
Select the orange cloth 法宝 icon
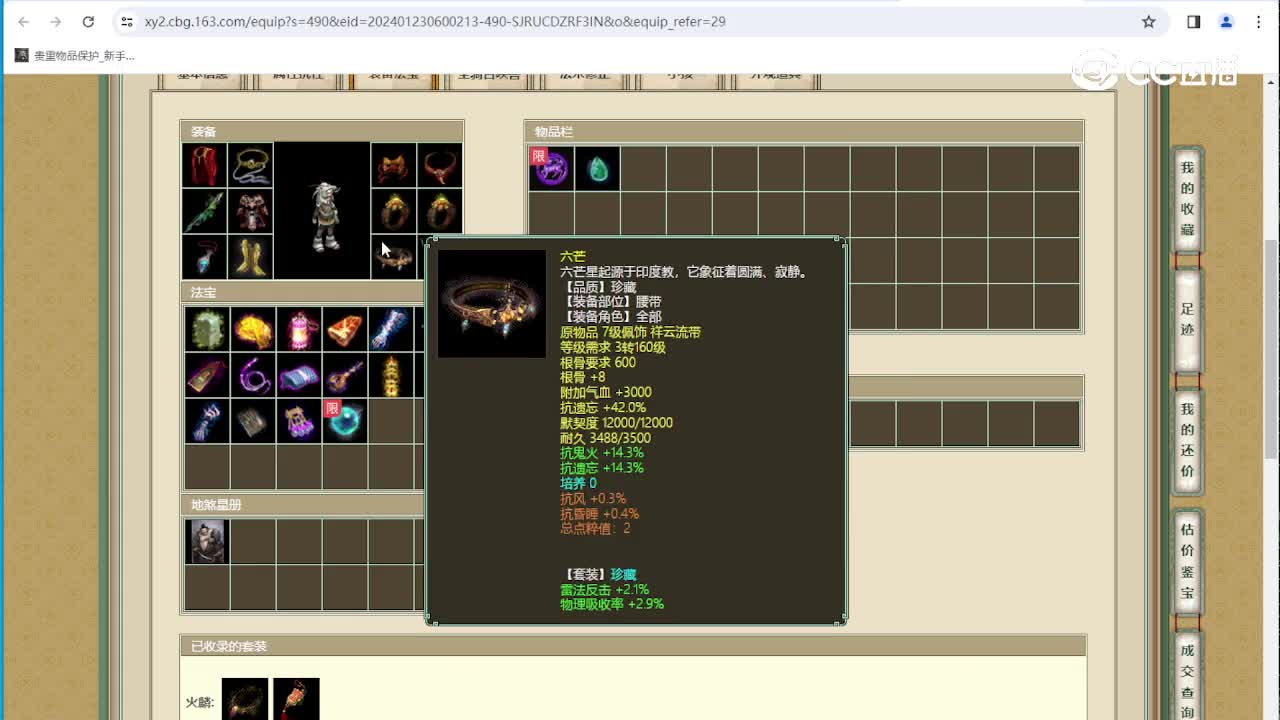[x=345, y=329]
